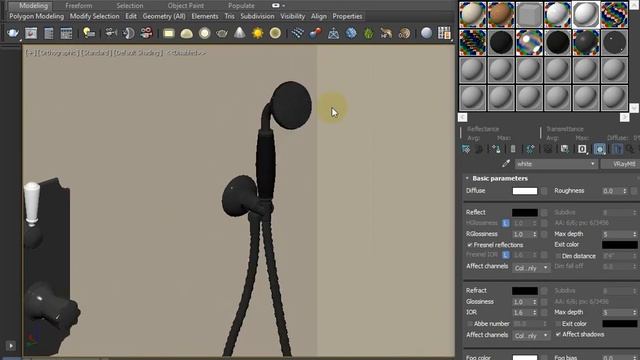Expand the Polygon Modeling panel

coord(36,16)
